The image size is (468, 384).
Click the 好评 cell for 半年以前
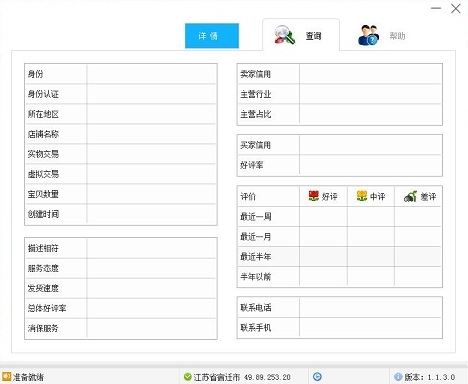(x=323, y=277)
